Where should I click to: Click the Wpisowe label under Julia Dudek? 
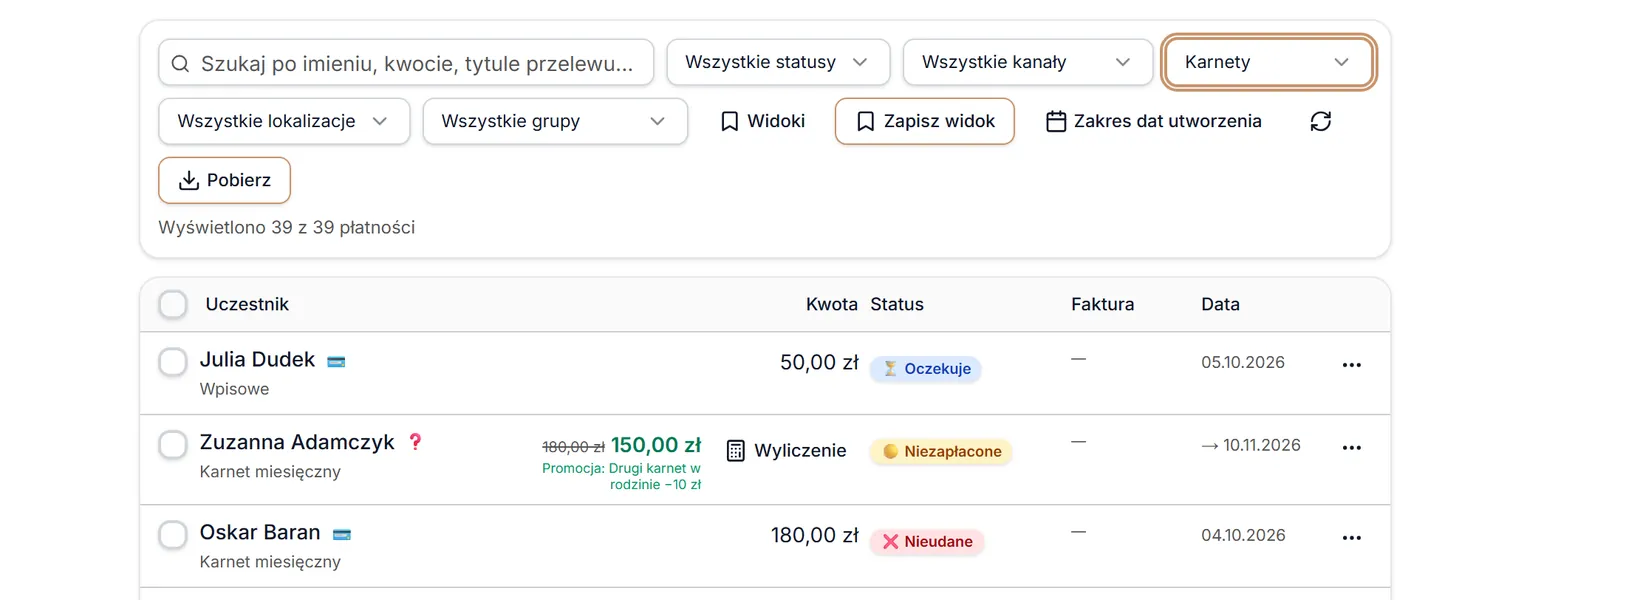click(234, 389)
